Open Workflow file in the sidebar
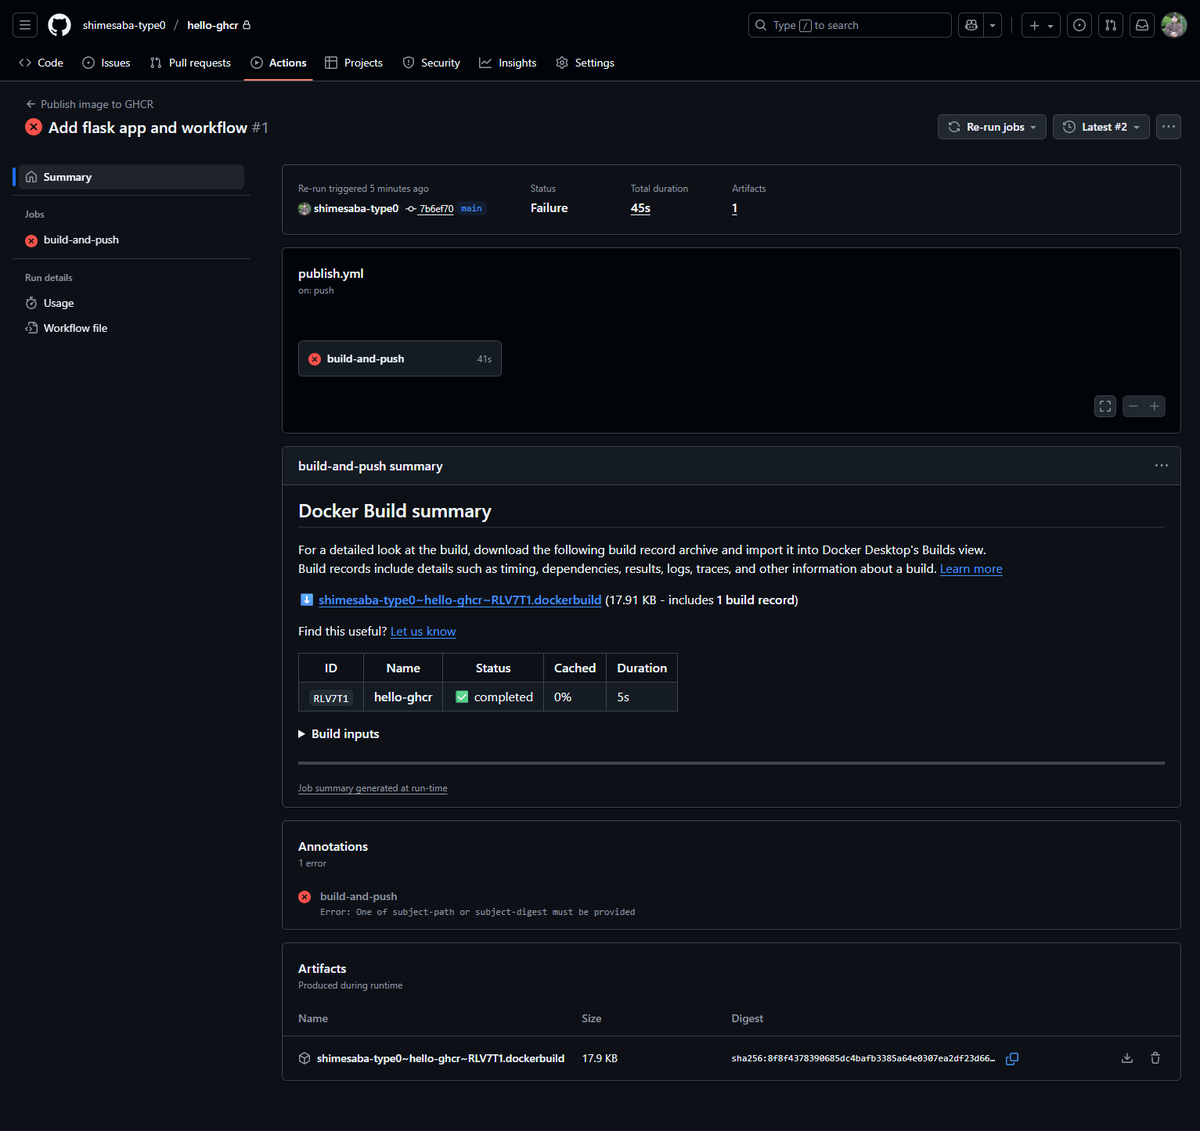Viewport: 1200px width, 1131px height. (75, 327)
